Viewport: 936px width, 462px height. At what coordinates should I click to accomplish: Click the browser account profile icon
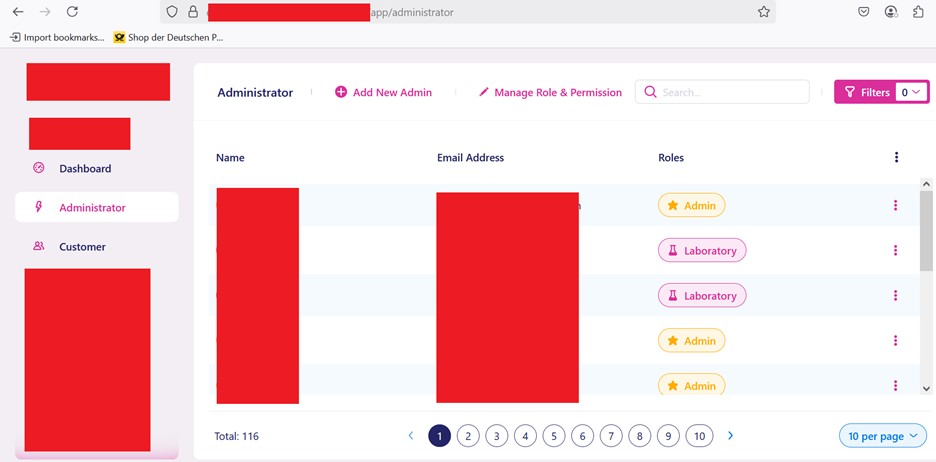click(891, 12)
